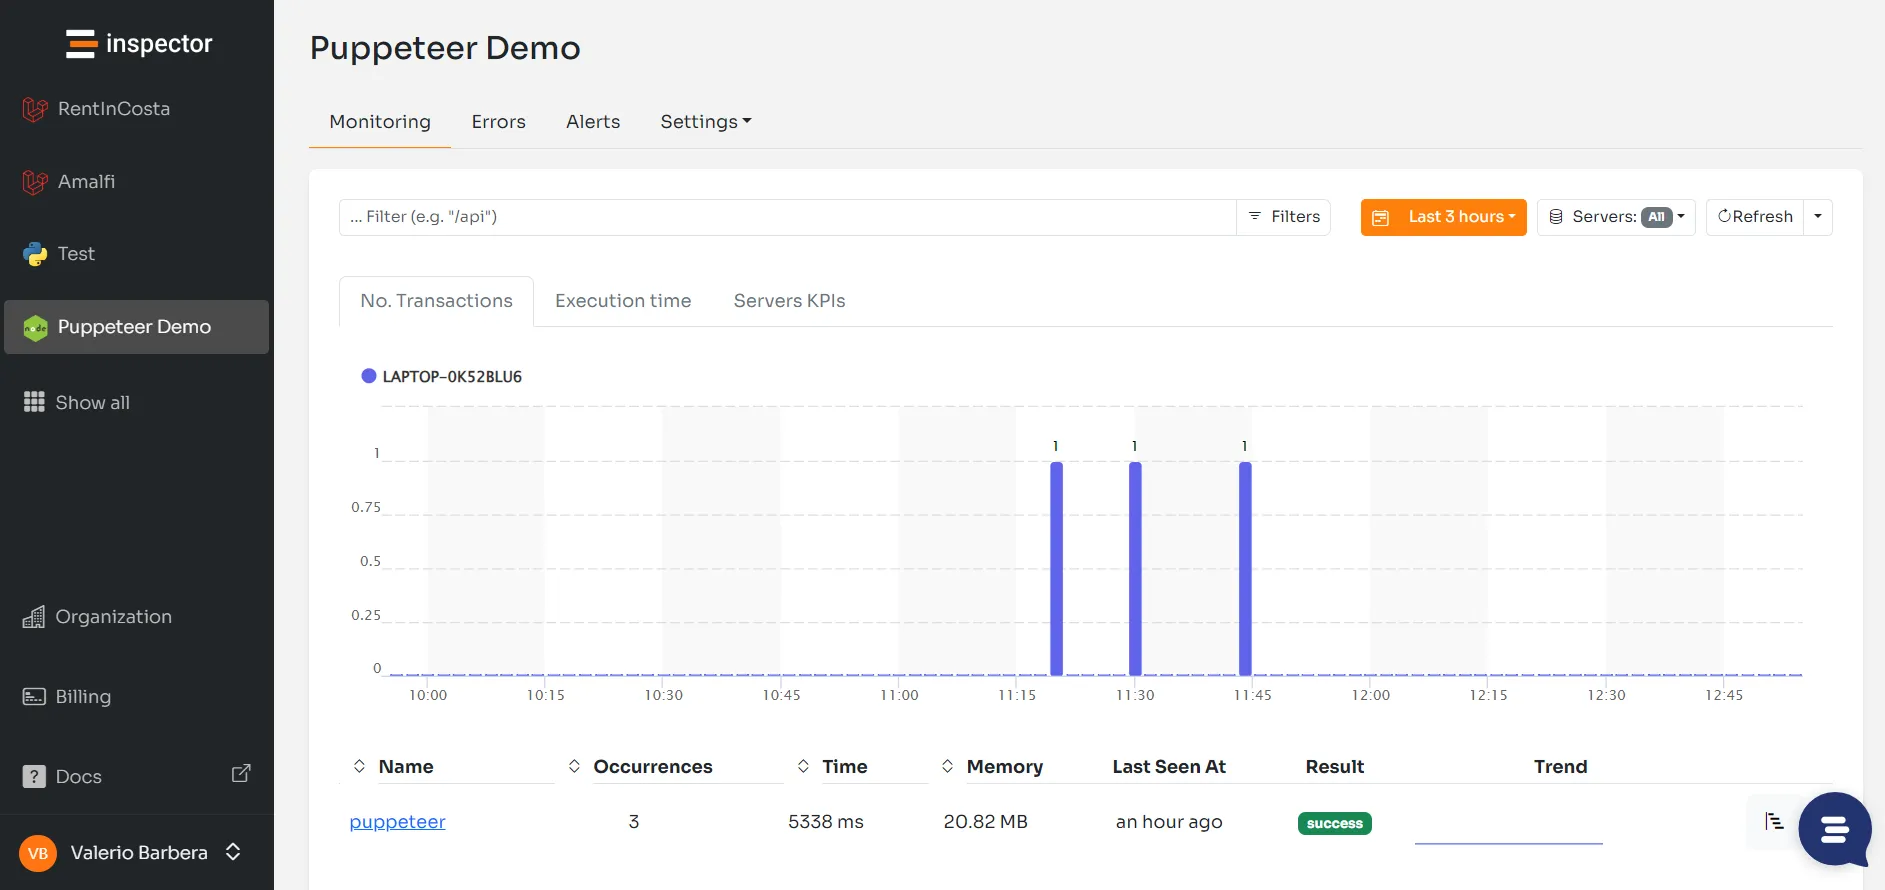The height and width of the screenshot is (890, 1885).
Task: Open Show all applications grid icon
Action: (34, 402)
